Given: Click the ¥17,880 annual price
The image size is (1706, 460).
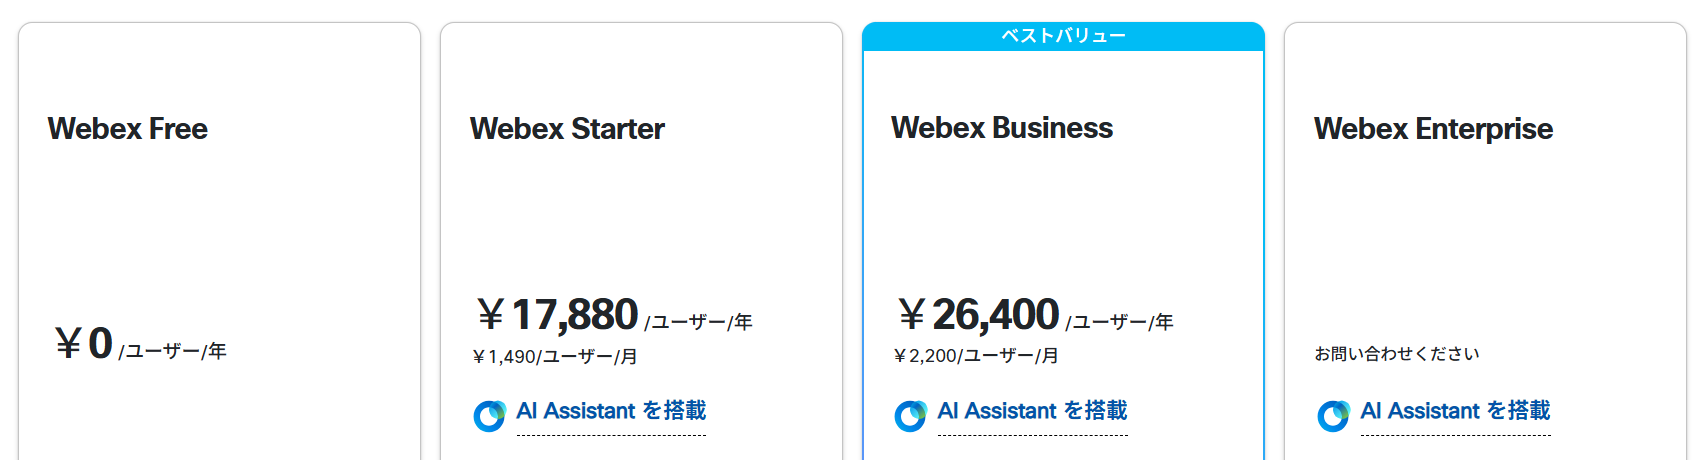Looking at the screenshot, I should [558, 315].
